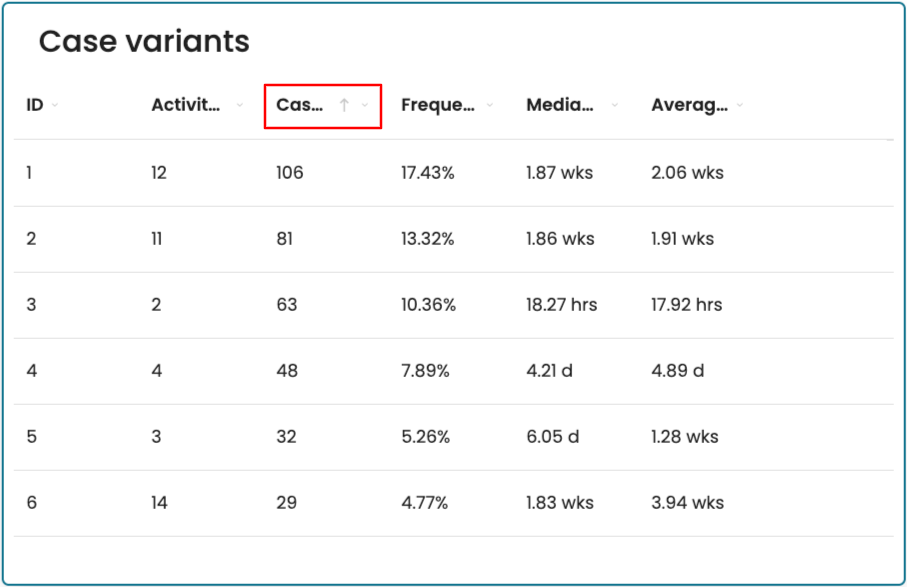907x587 pixels.
Task: Sort by the Activities column header
Action: (186, 105)
